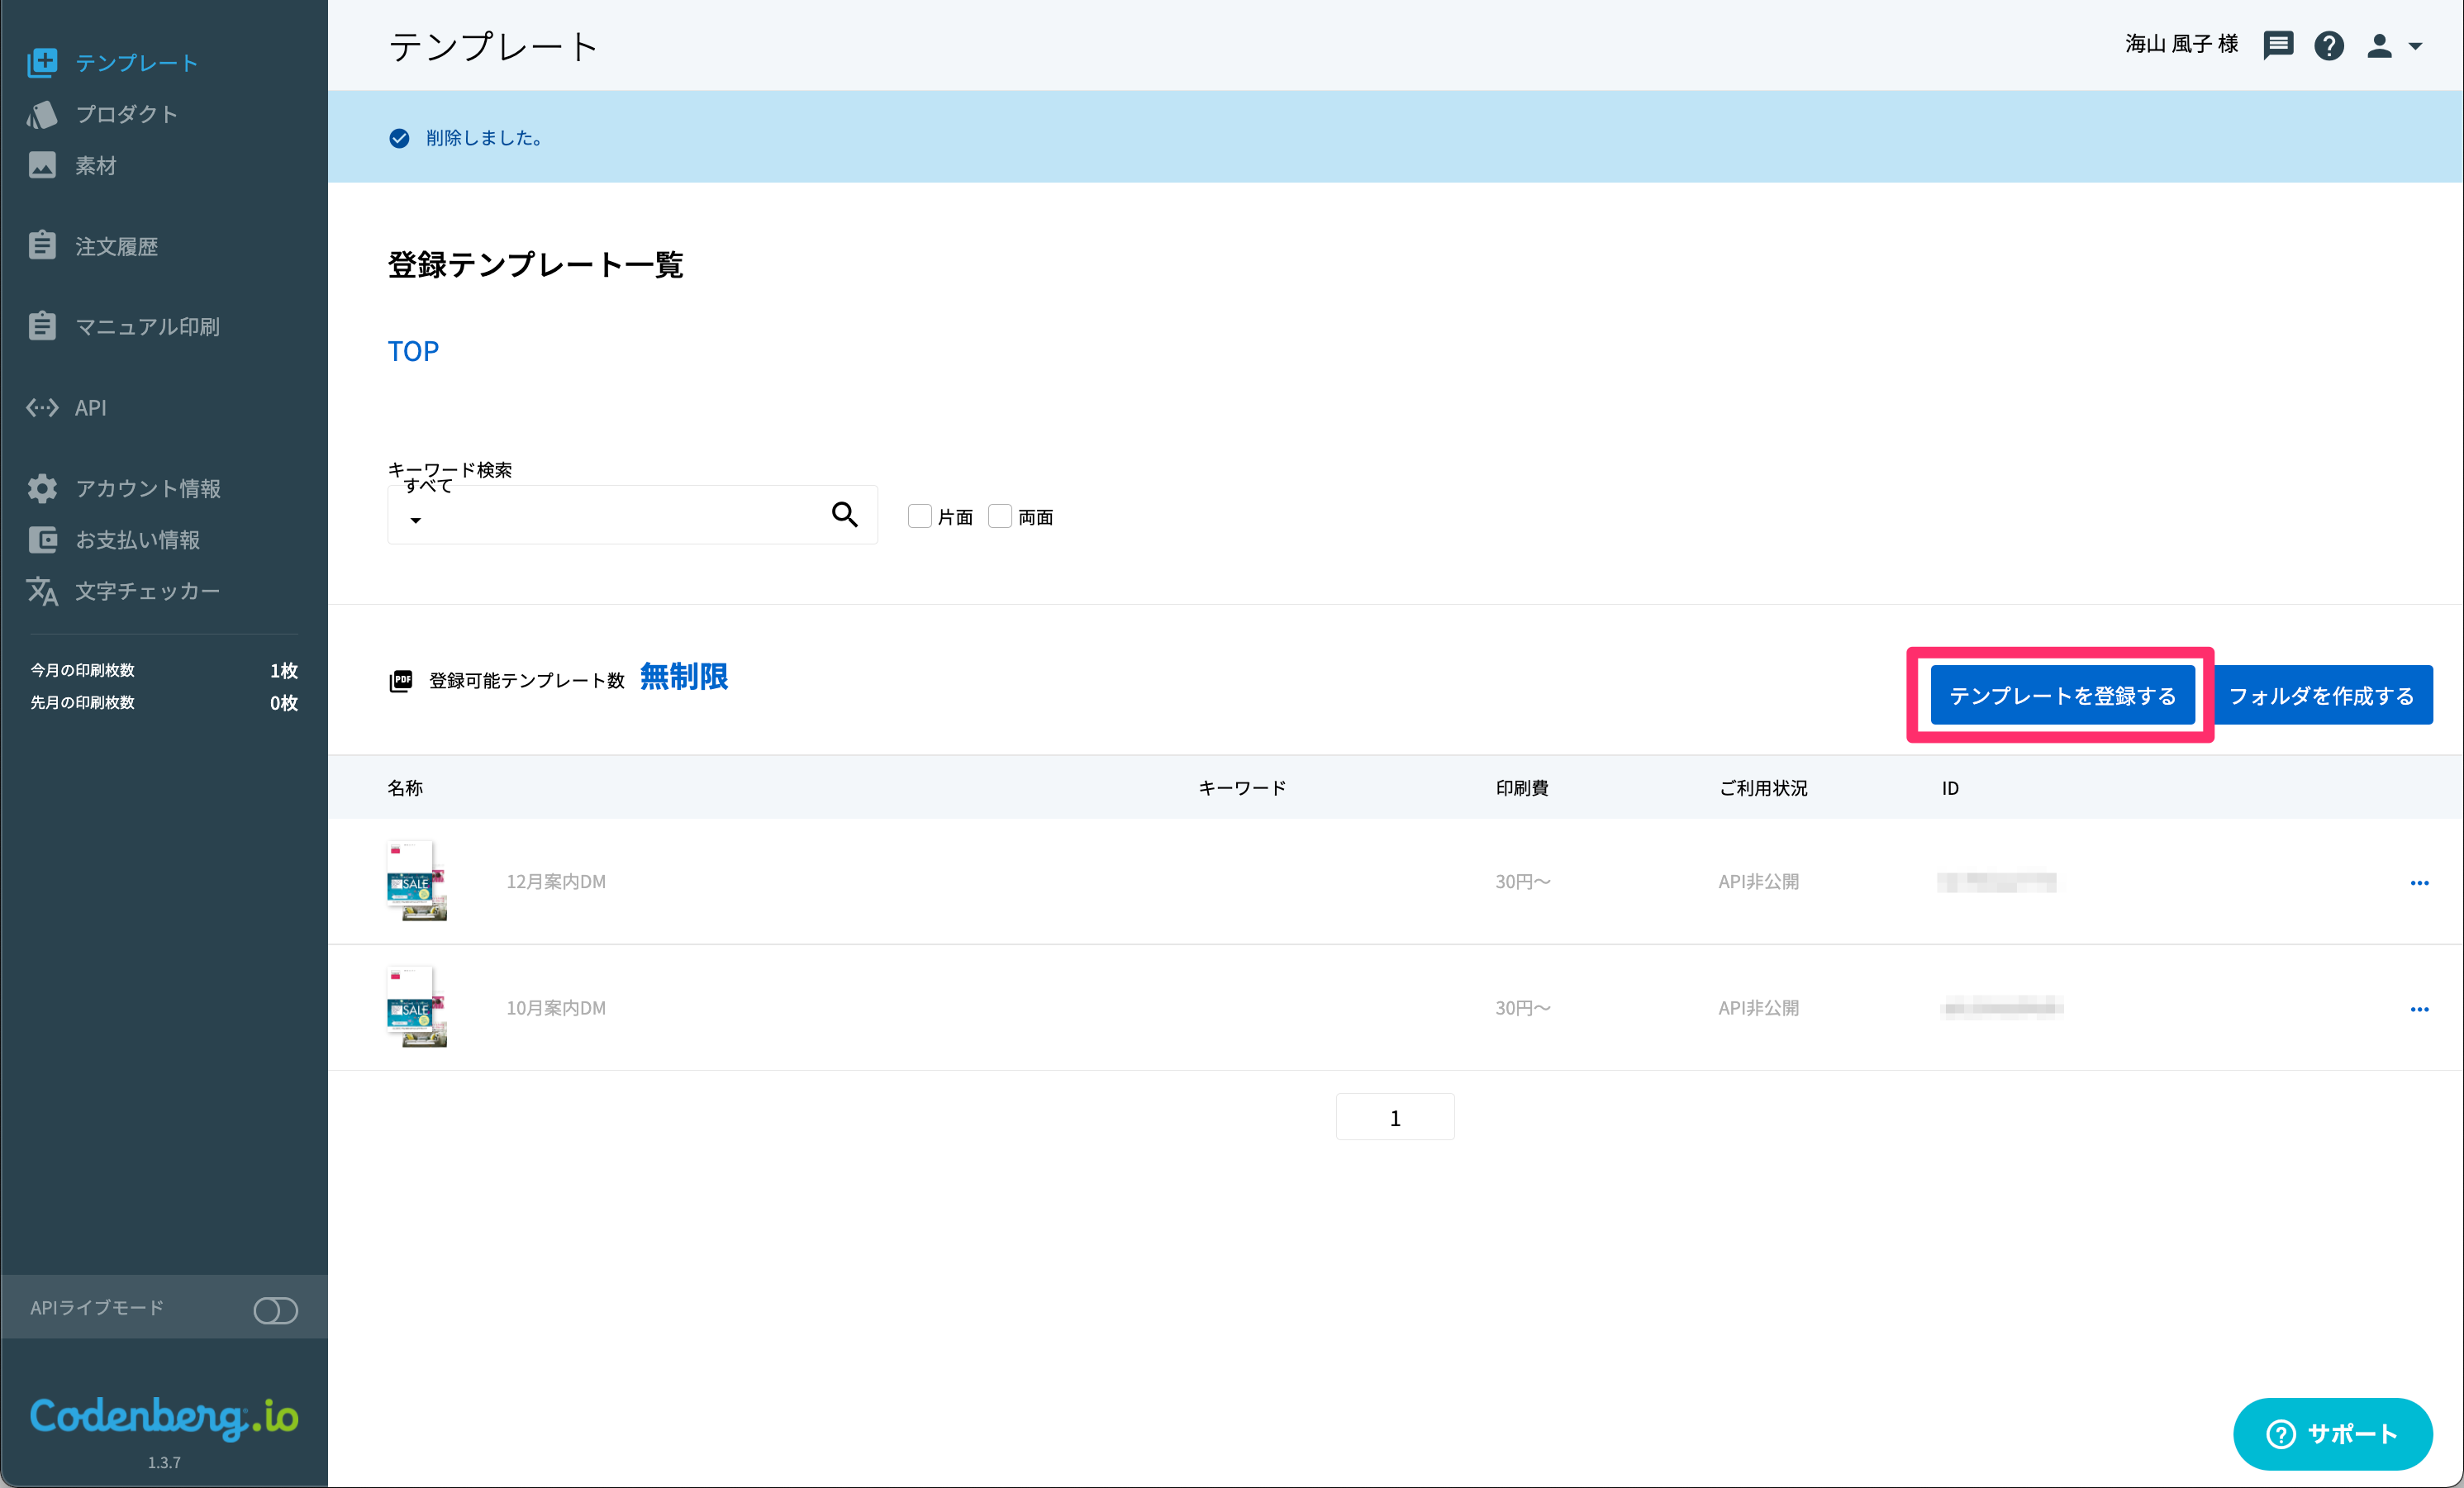The width and height of the screenshot is (2464, 1488).
Task: Click the 今月の印刷枚数 label
Action: 82,670
